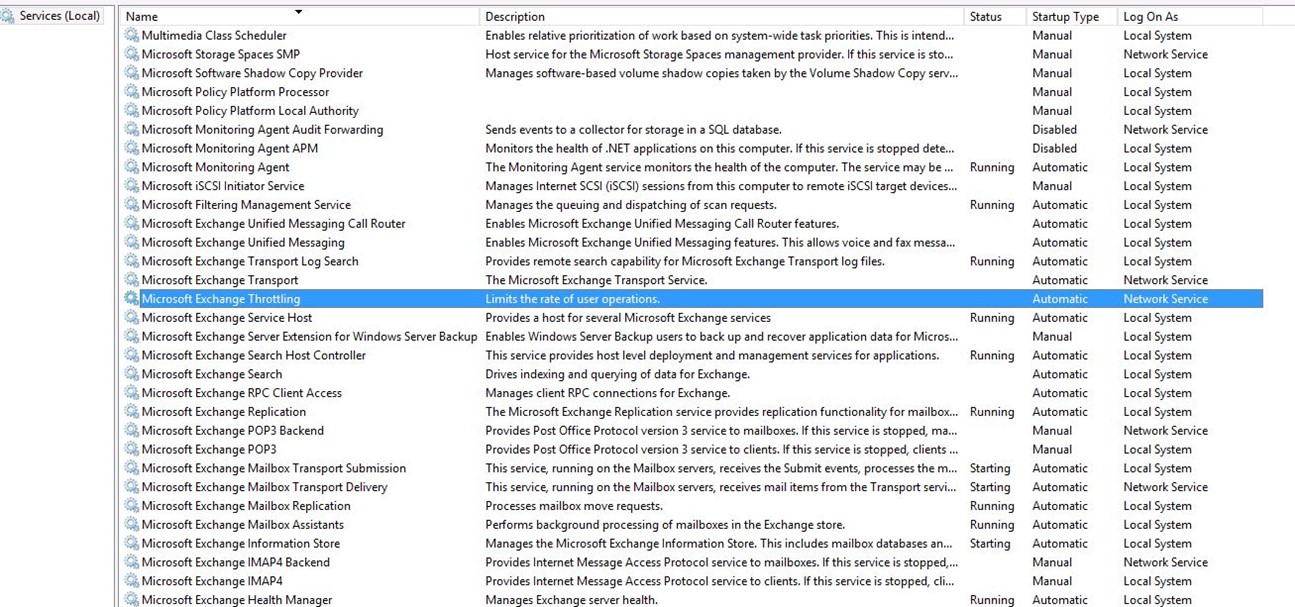Viewport: 1295px width, 607px height.
Task: Click the gear icon of Microsoft Exchange POP3 Backend
Action: click(x=132, y=430)
